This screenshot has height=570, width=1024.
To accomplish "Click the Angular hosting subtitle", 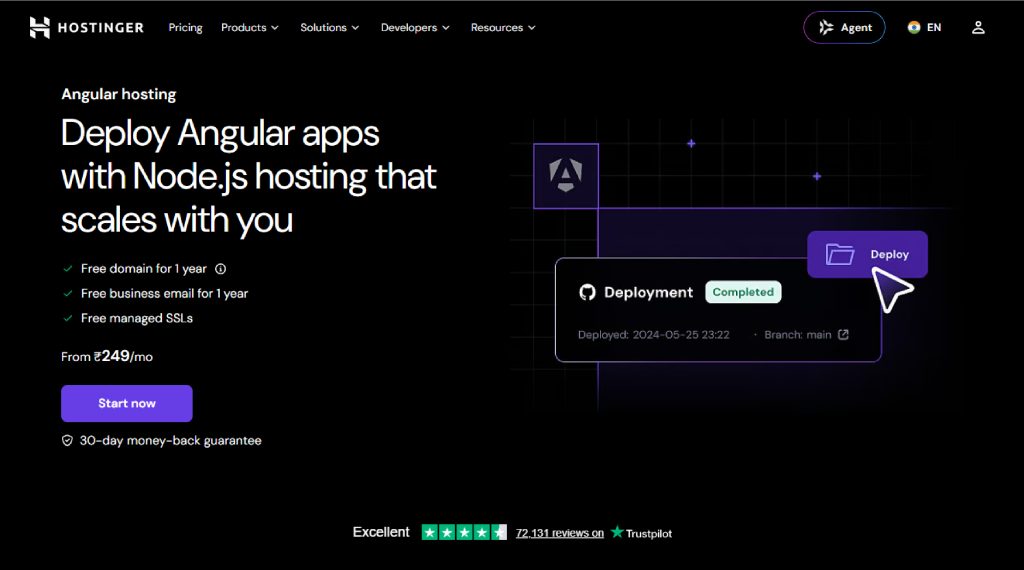I will pyautogui.click(x=119, y=94).
